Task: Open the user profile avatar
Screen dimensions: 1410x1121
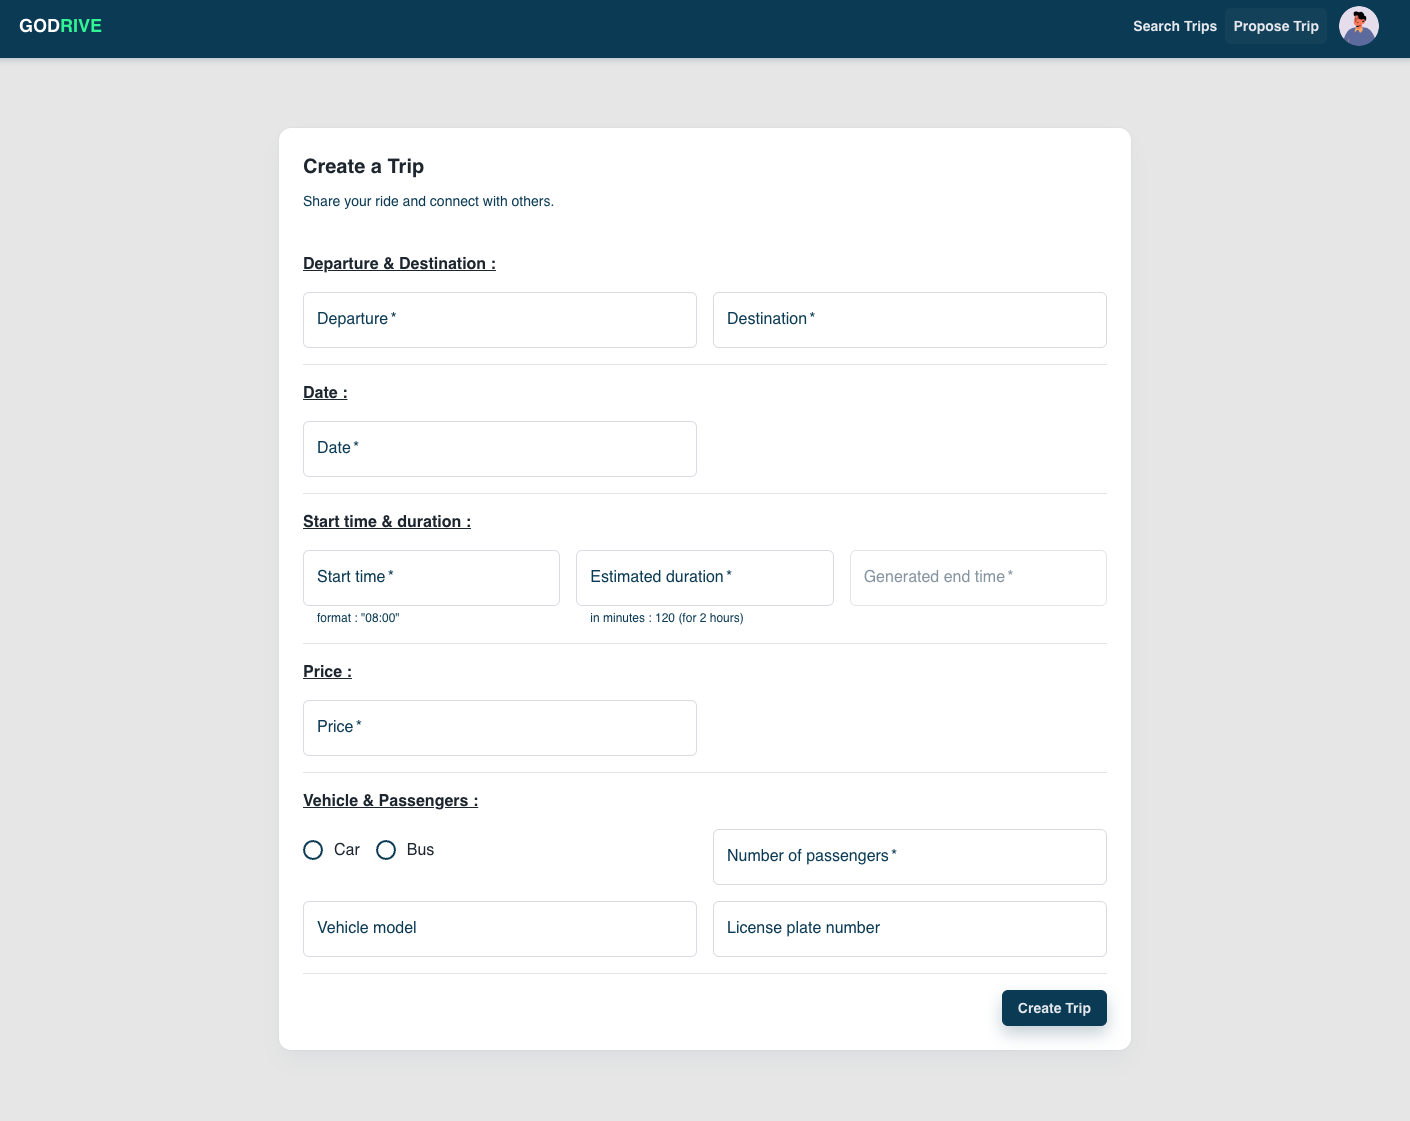Action: tap(1358, 26)
